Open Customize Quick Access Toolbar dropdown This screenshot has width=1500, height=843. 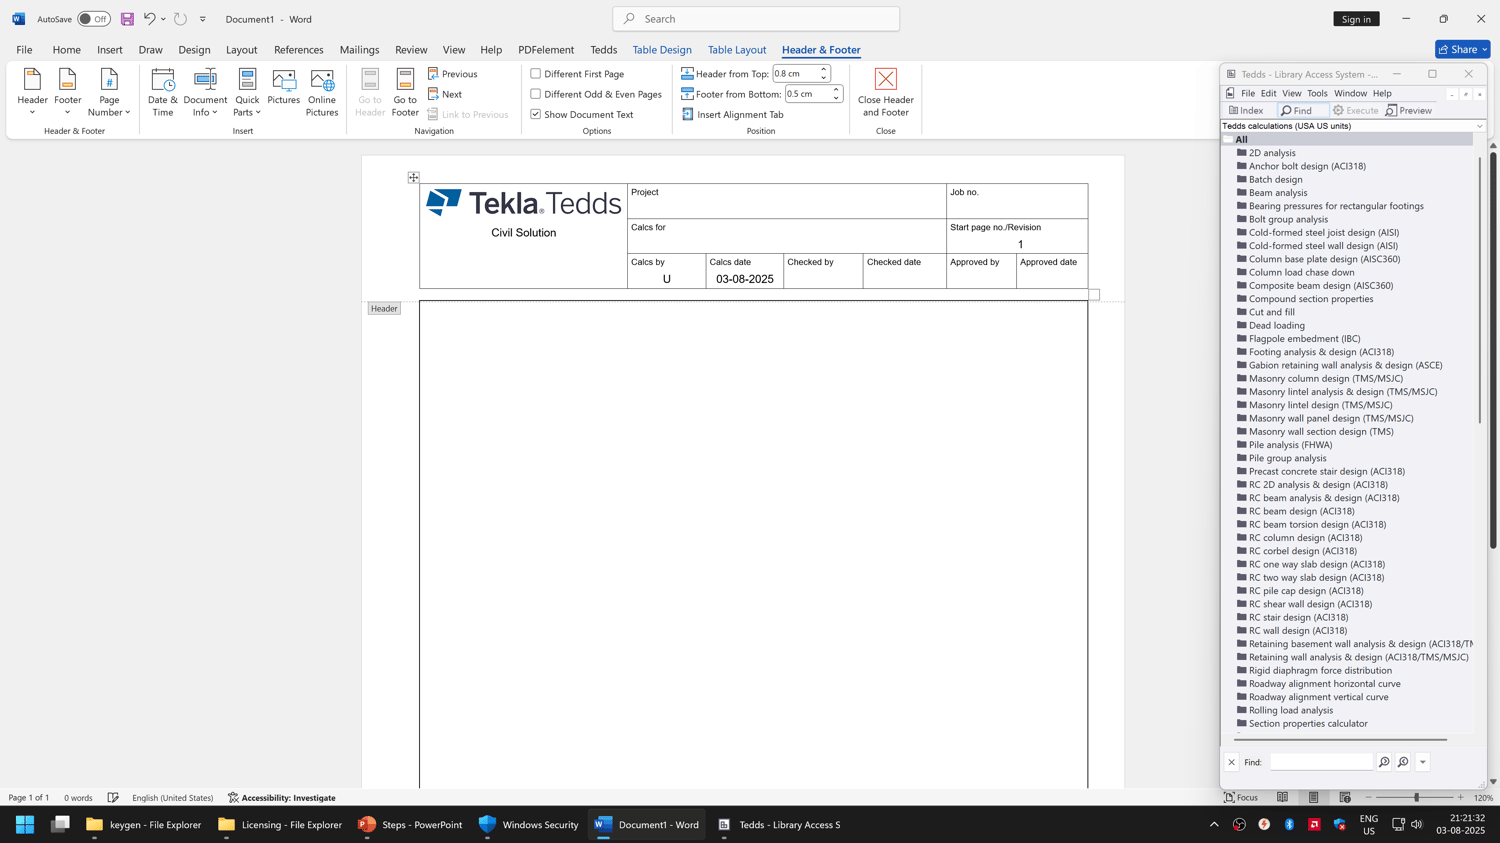tap(203, 19)
